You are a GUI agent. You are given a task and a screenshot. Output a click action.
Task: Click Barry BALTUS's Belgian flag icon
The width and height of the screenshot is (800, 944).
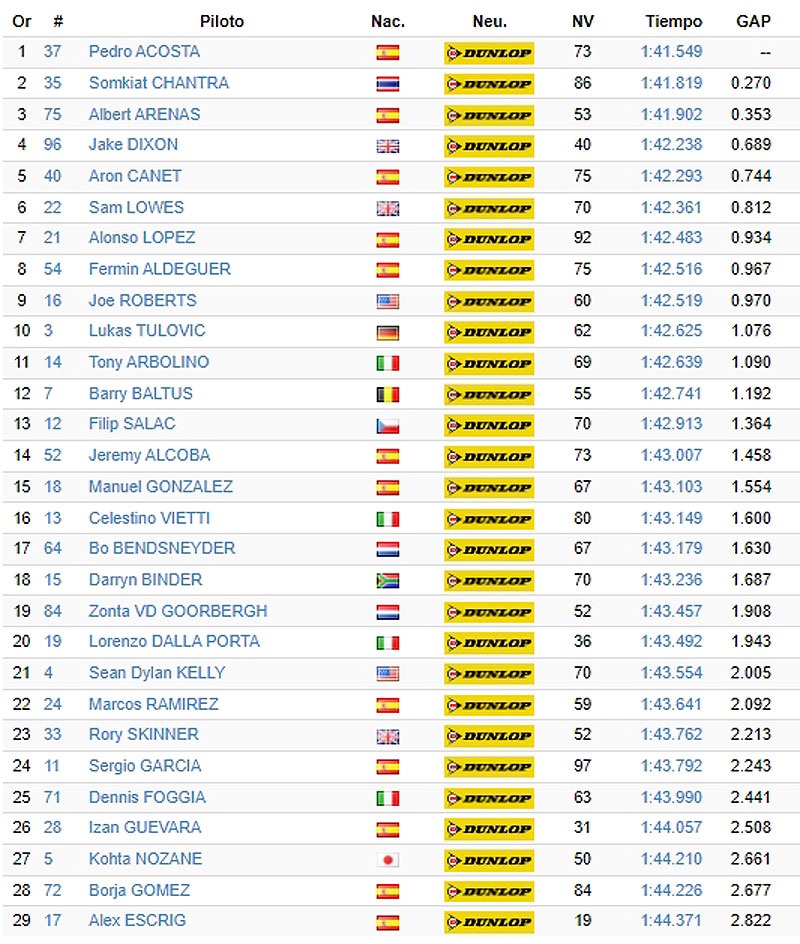pos(388,394)
